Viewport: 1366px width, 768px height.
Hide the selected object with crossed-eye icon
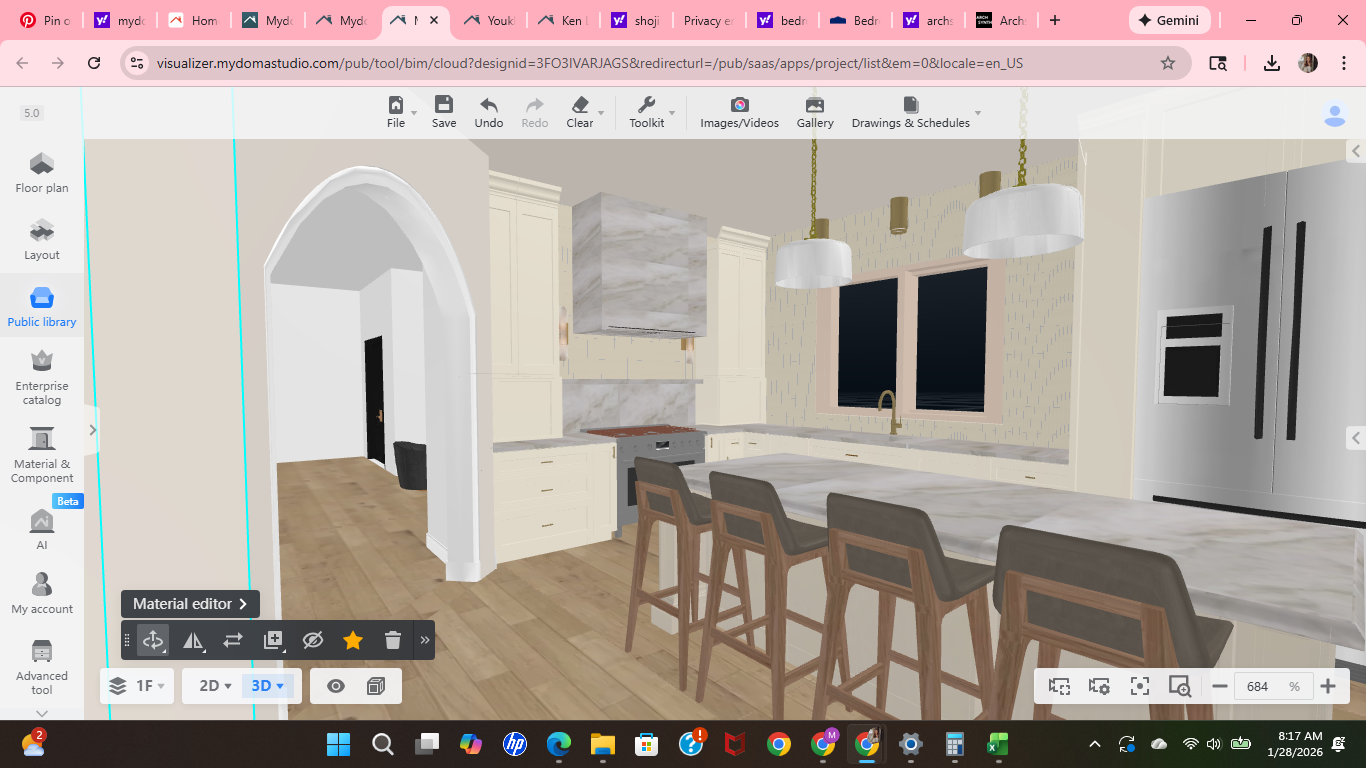313,640
